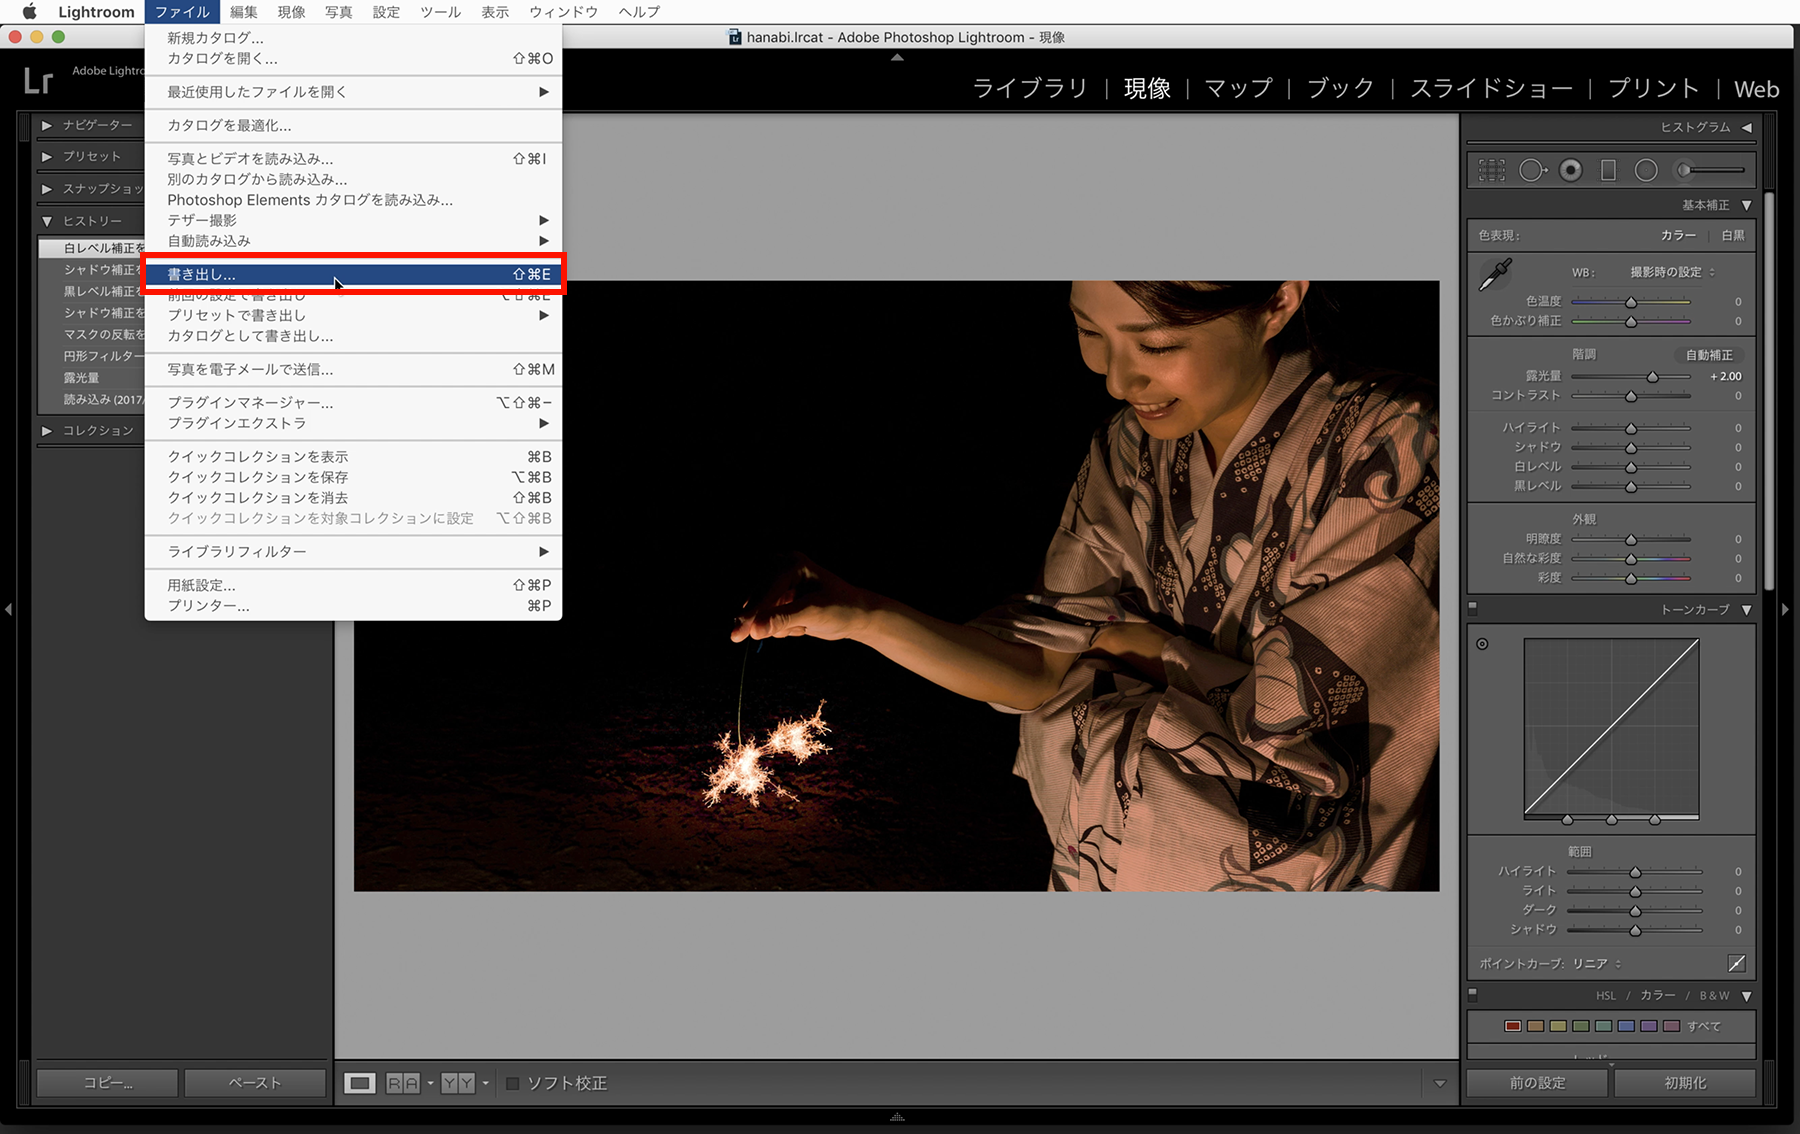The height and width of the screenshot is (1134, 1800).
Task: Choose カタログを最適化... menu item
Action: 353,125
